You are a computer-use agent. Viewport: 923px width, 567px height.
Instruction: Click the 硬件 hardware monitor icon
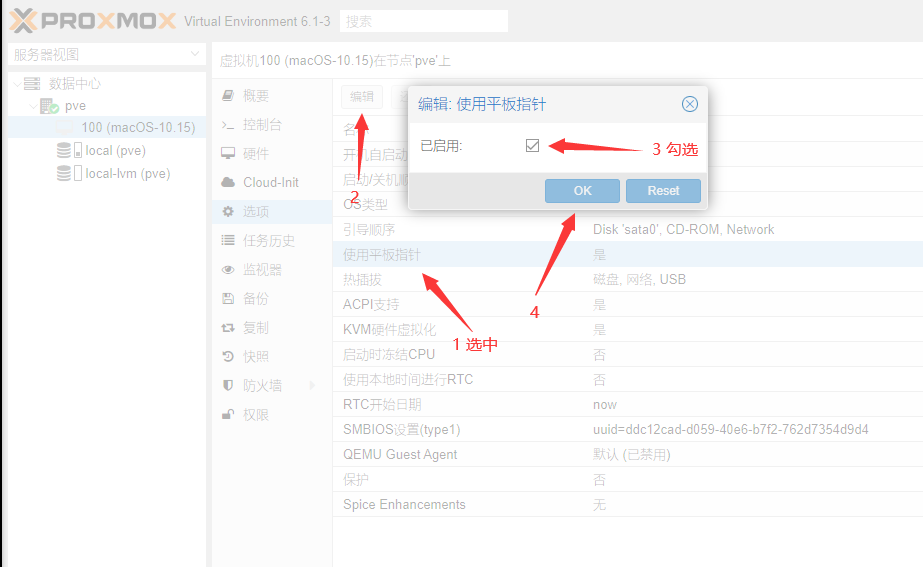point(227,154)
